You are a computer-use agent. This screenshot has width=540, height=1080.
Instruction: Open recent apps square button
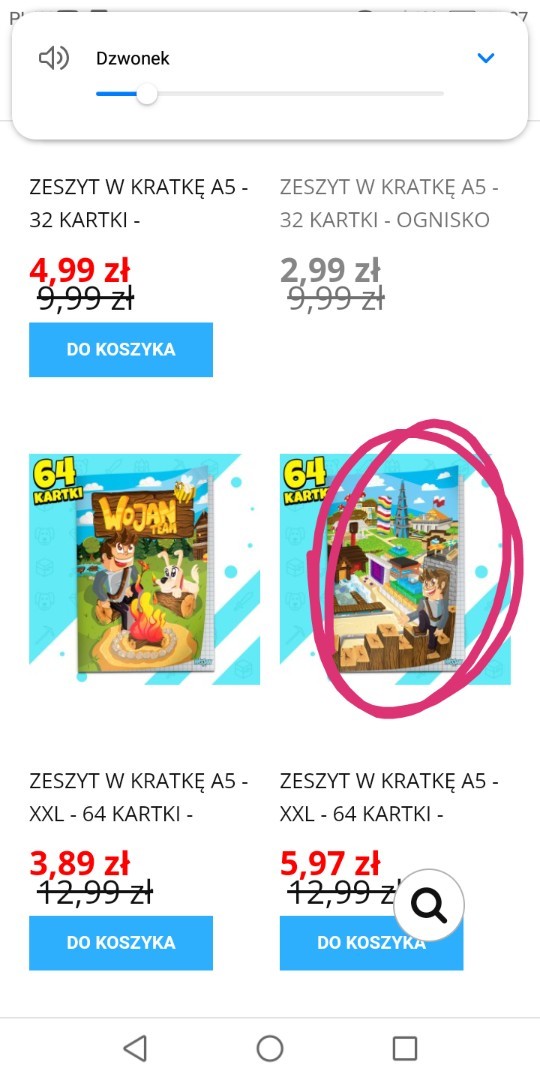(405, 1048)
